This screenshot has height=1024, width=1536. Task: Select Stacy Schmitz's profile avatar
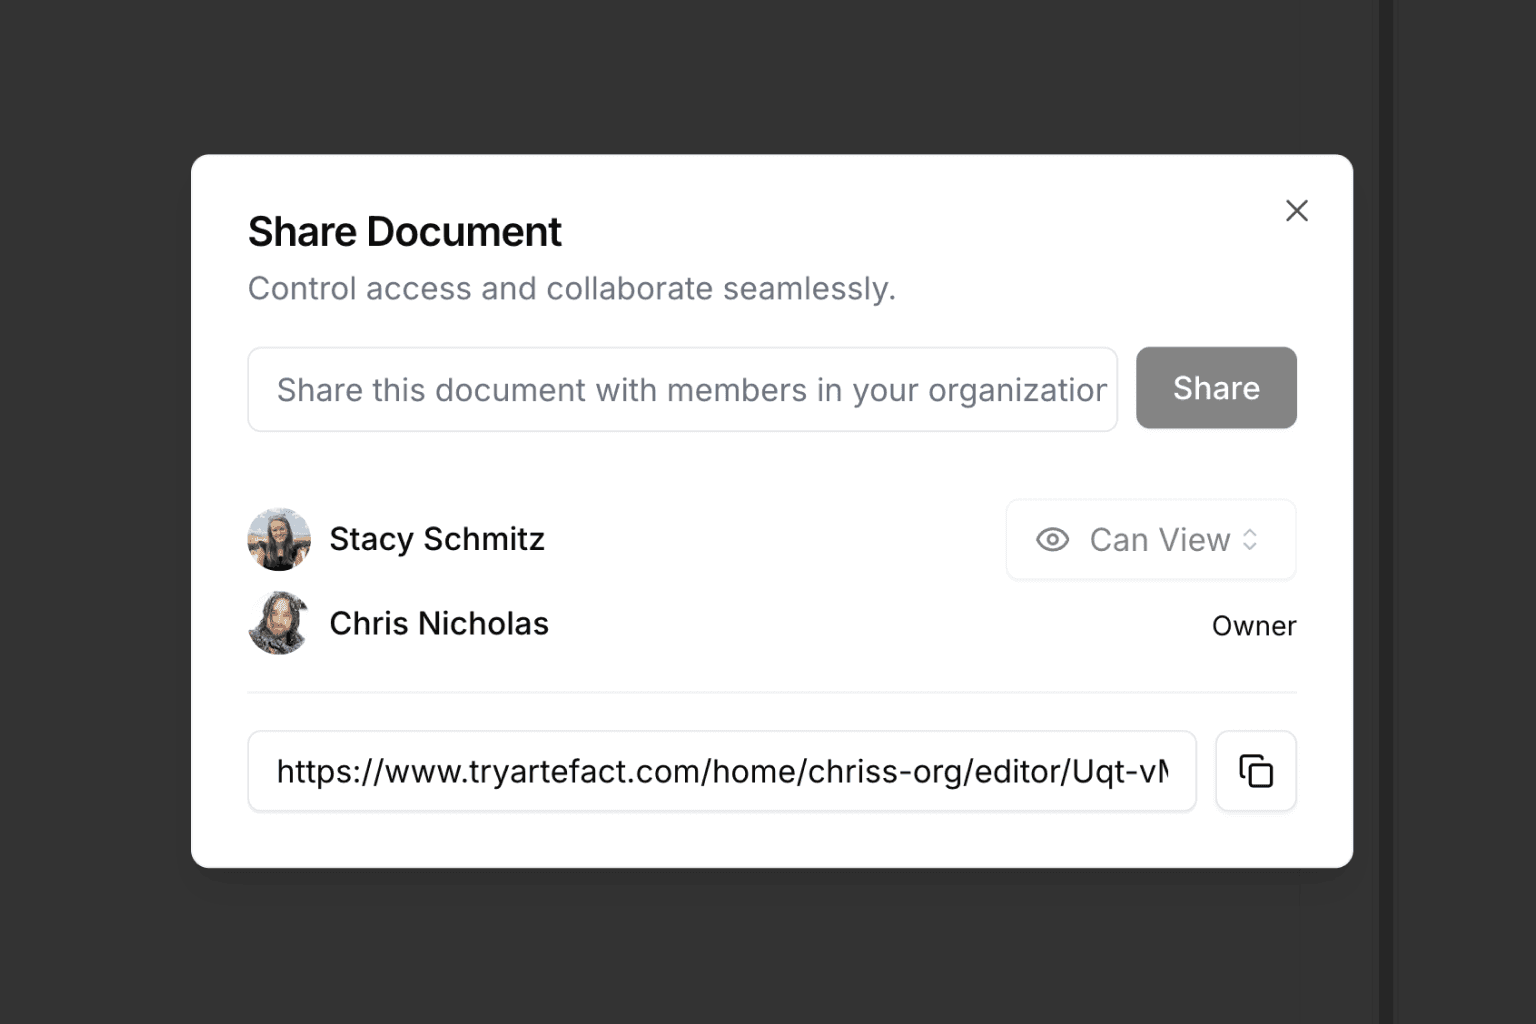(x=279, y=539)
